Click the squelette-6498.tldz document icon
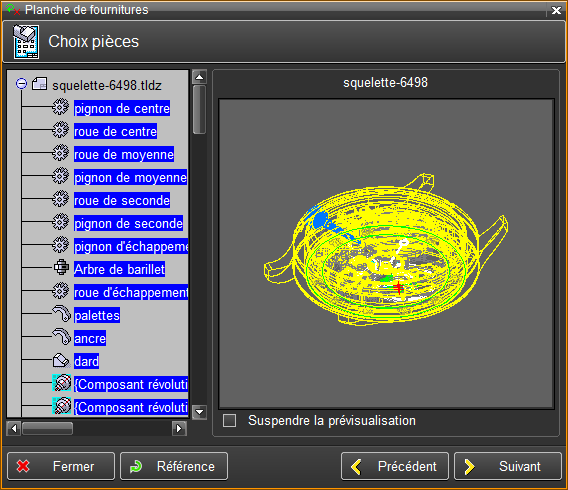Screen dimensions: 568x490 point(39,84)
